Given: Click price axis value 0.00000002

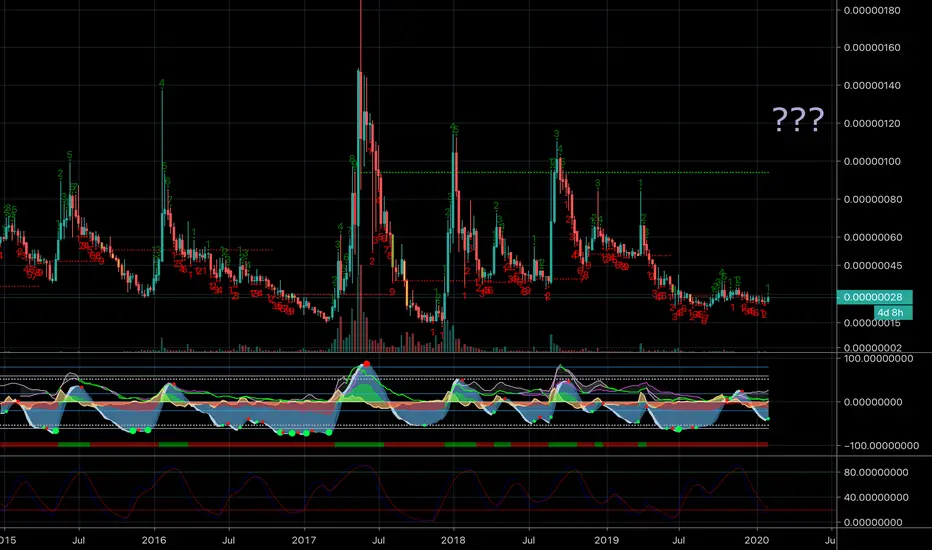Looking at the screenshot, I should 872,348.
